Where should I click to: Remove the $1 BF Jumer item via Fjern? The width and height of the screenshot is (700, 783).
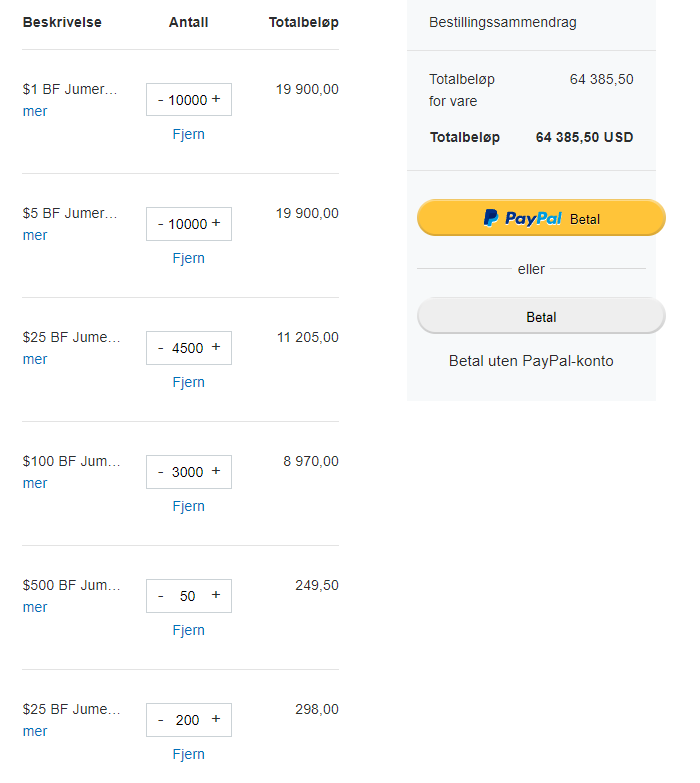188,134
